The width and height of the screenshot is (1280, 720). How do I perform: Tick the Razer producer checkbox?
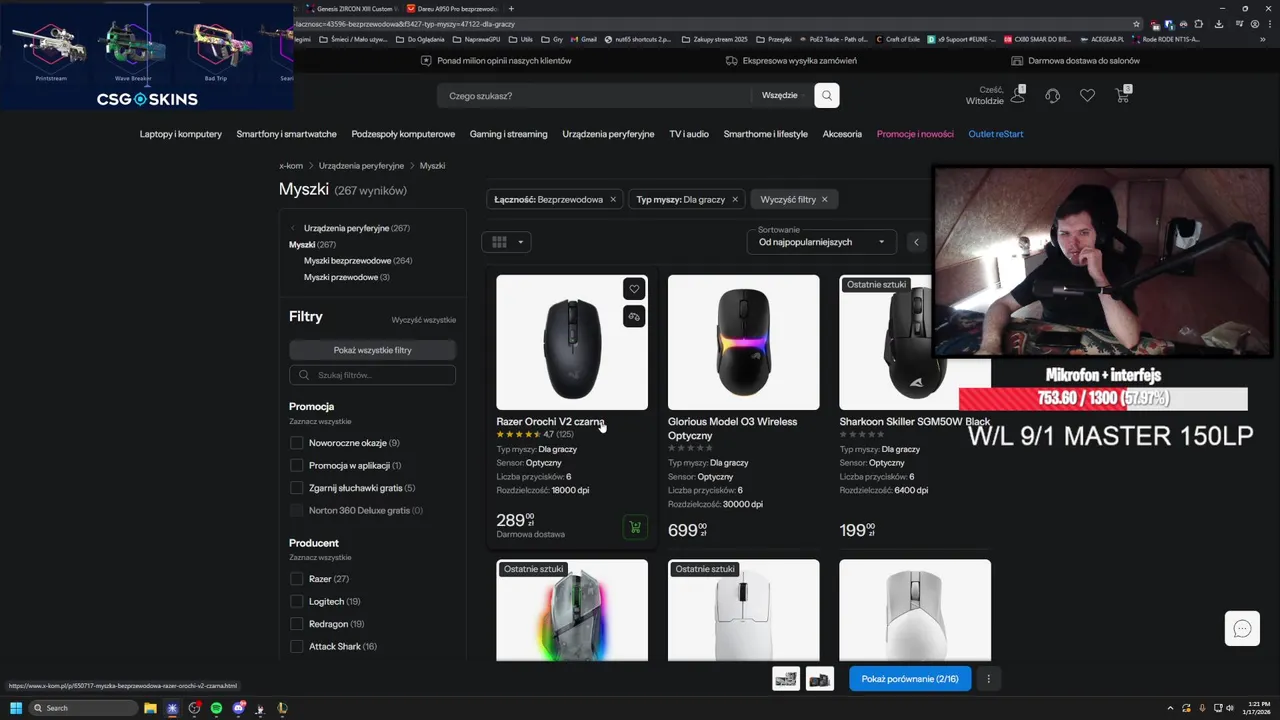coord(296,579)
